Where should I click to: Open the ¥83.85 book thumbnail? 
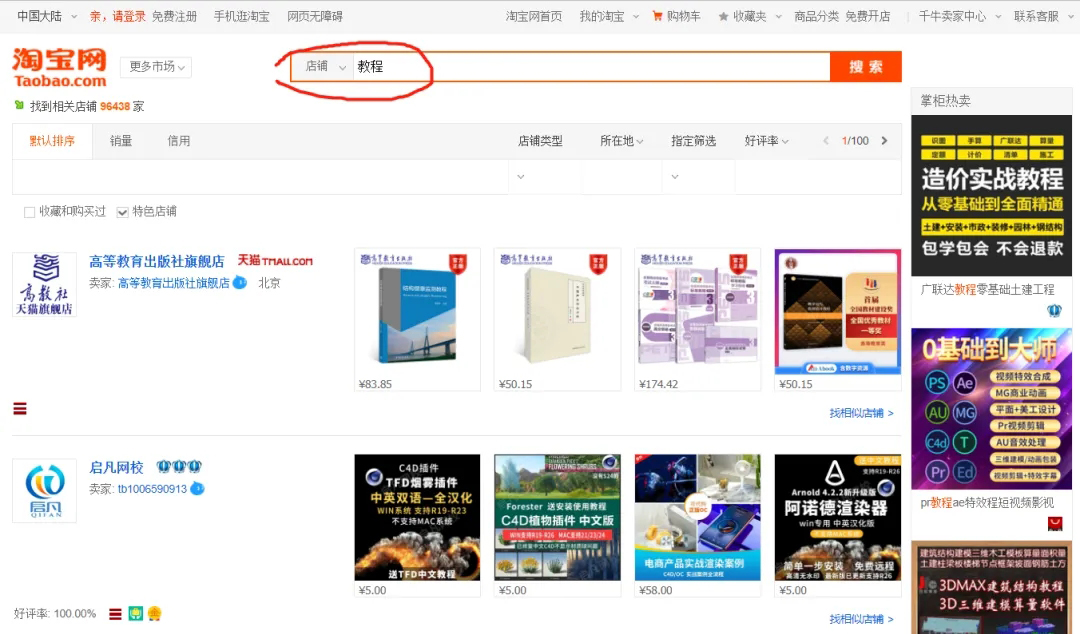pos(417,311)
